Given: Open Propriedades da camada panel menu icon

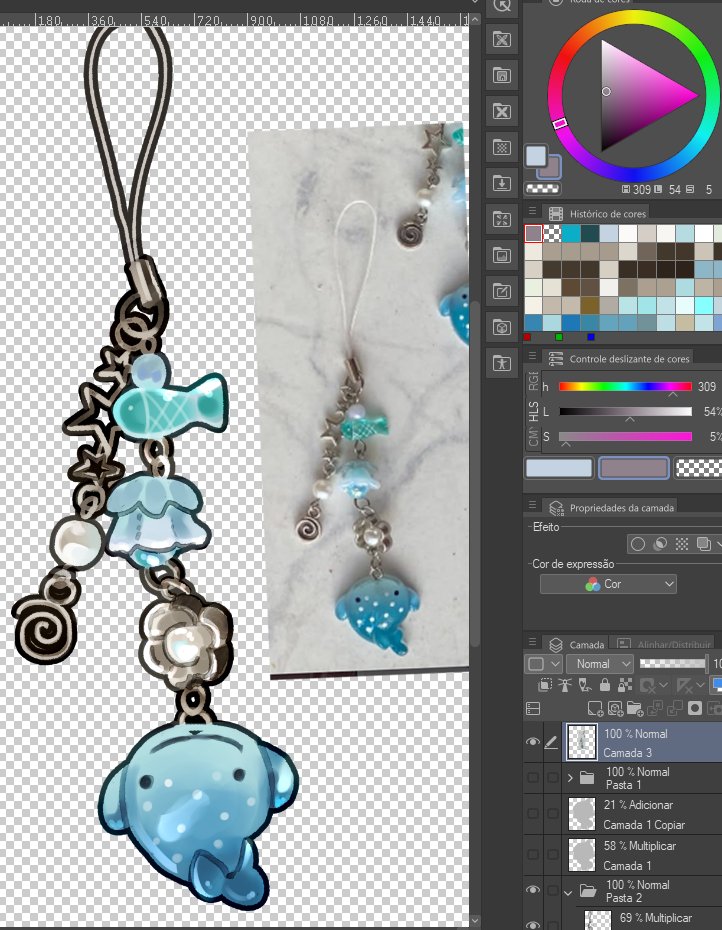Looking at the screenshot, I should pyautogui.click(x=533, y=505).
